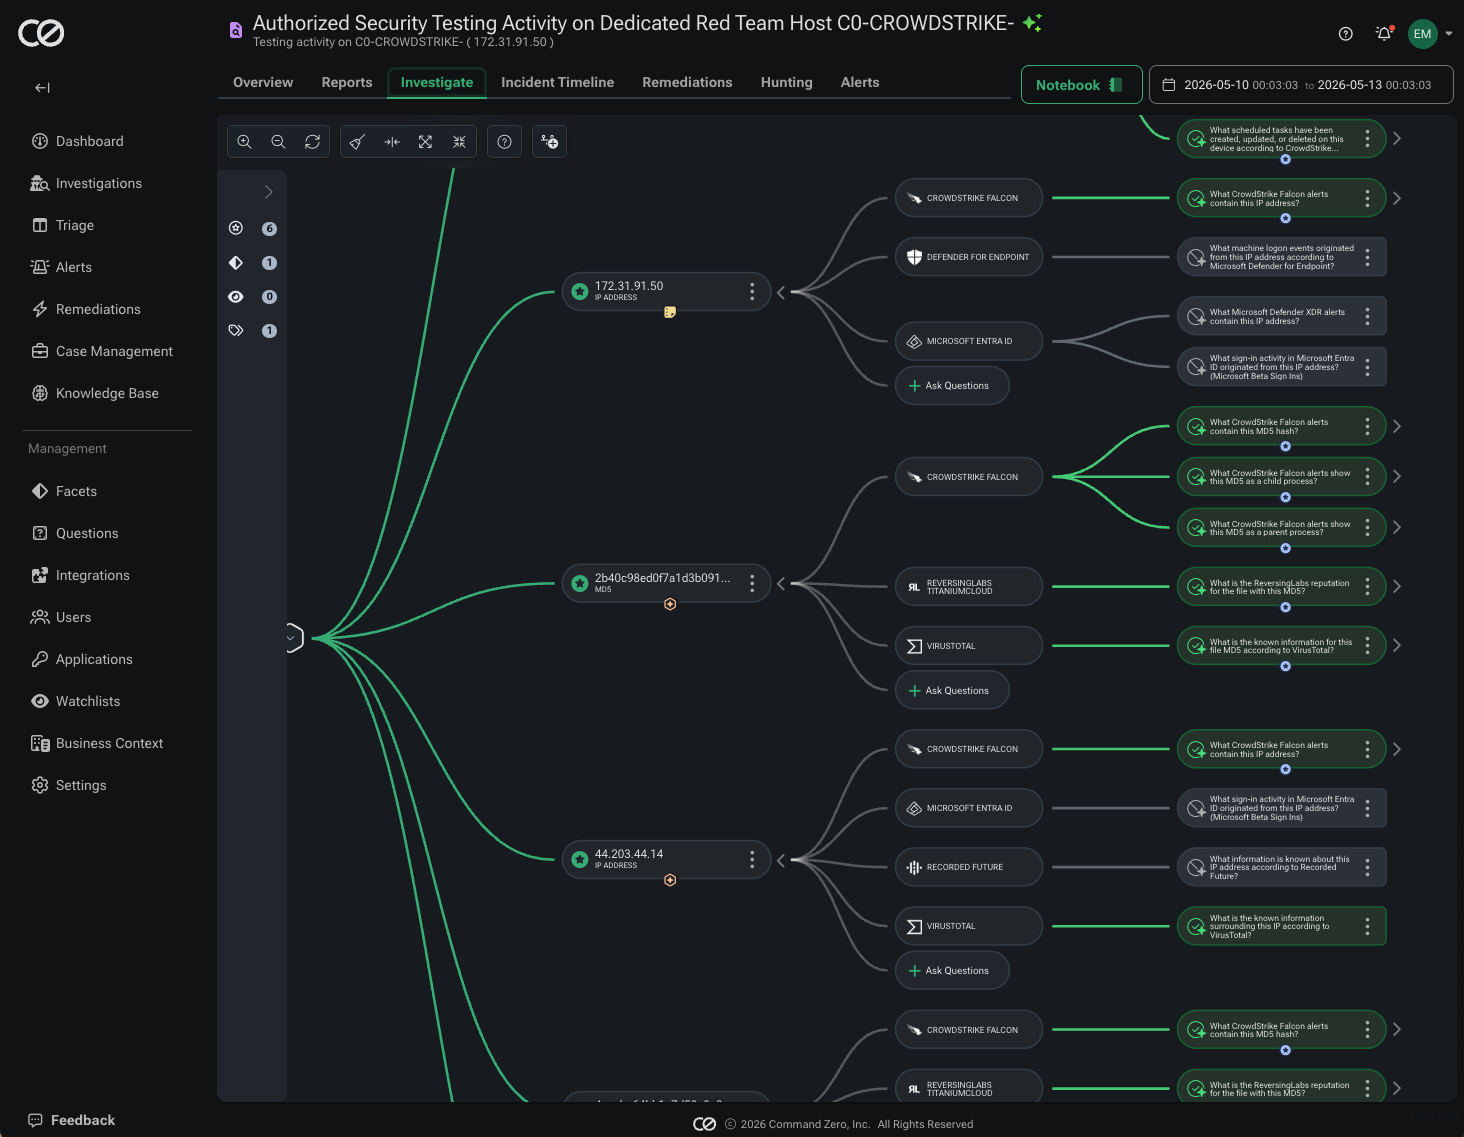Expand results chevron for the scheduled tasks question

click(1397, 139)
